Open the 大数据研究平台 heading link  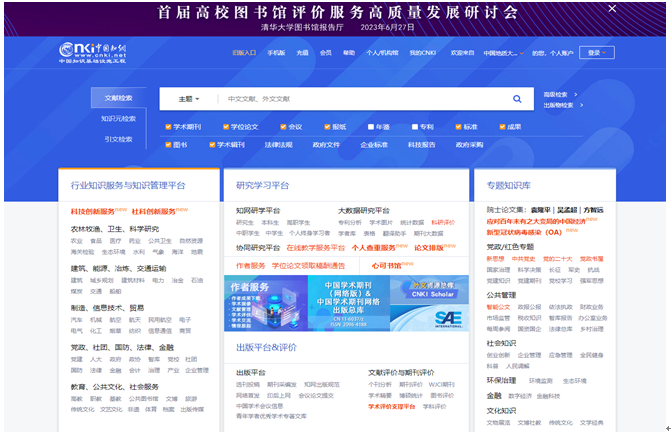point(364,211)
